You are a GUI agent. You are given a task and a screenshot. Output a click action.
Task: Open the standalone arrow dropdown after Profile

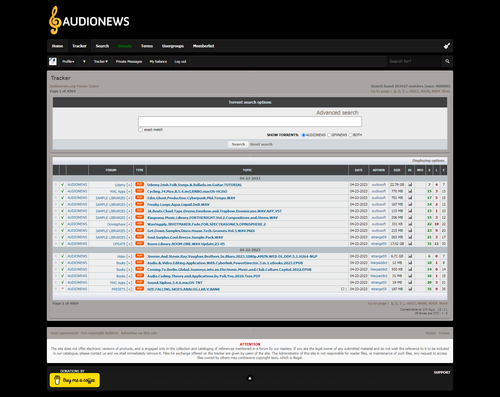click(x=84, y=61)
